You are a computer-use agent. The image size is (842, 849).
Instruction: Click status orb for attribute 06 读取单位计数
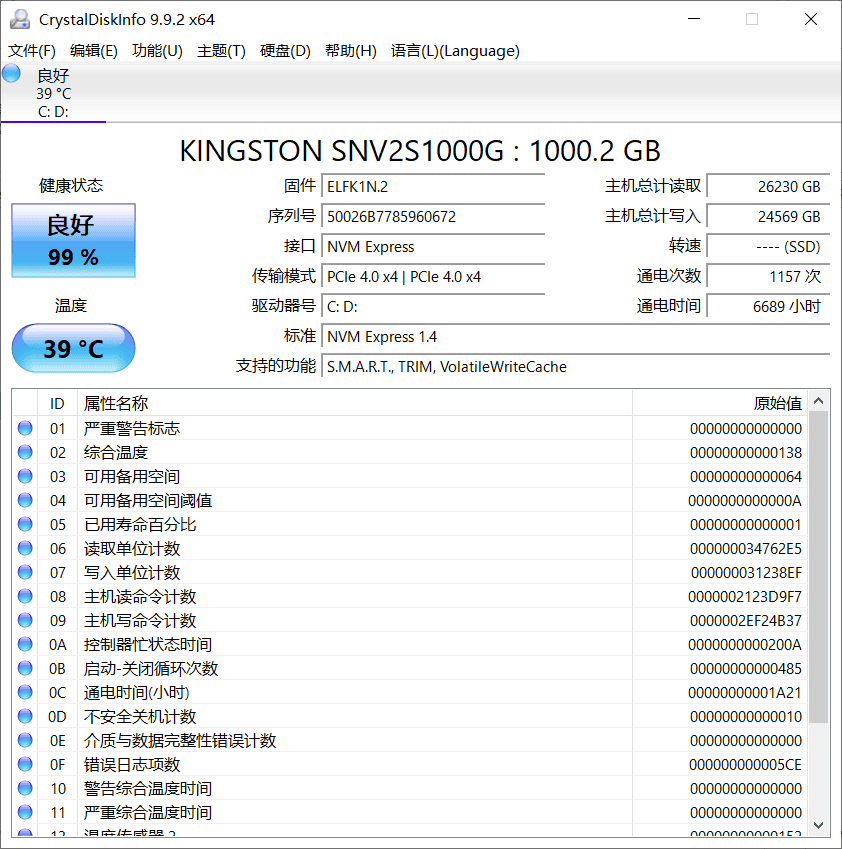coord(25,548)
